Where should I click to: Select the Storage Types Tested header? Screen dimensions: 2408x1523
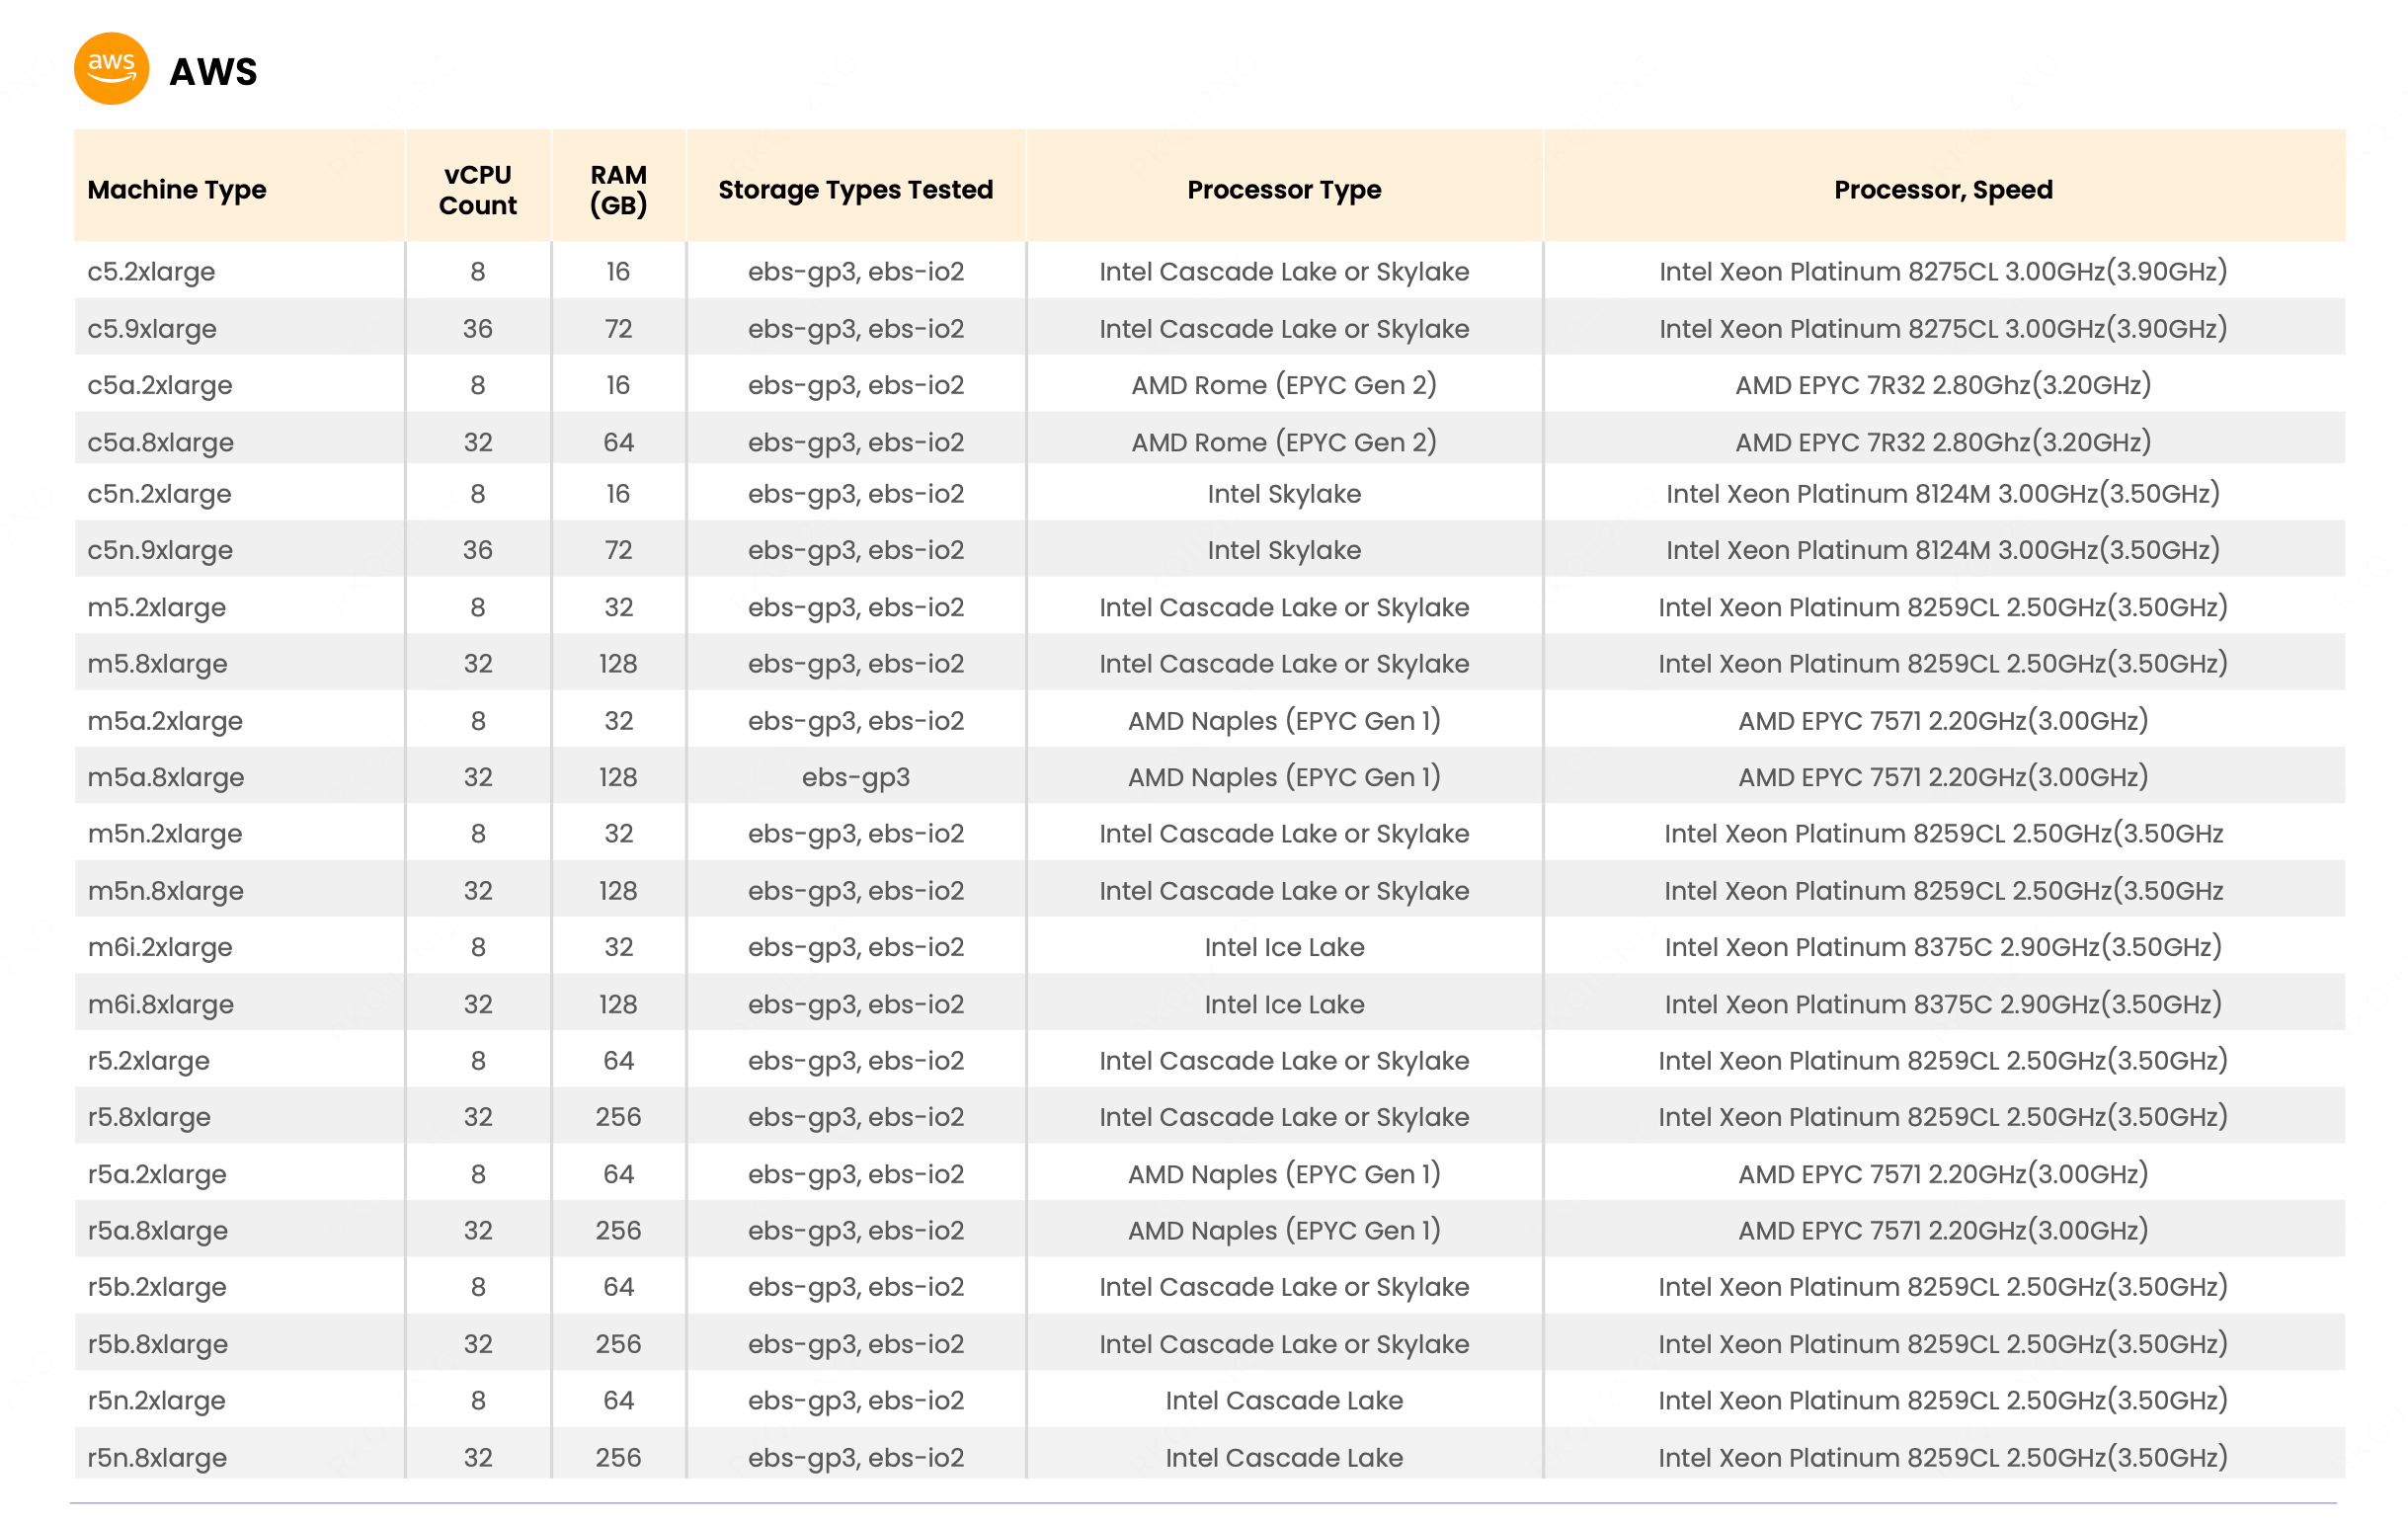coord(855,189)
